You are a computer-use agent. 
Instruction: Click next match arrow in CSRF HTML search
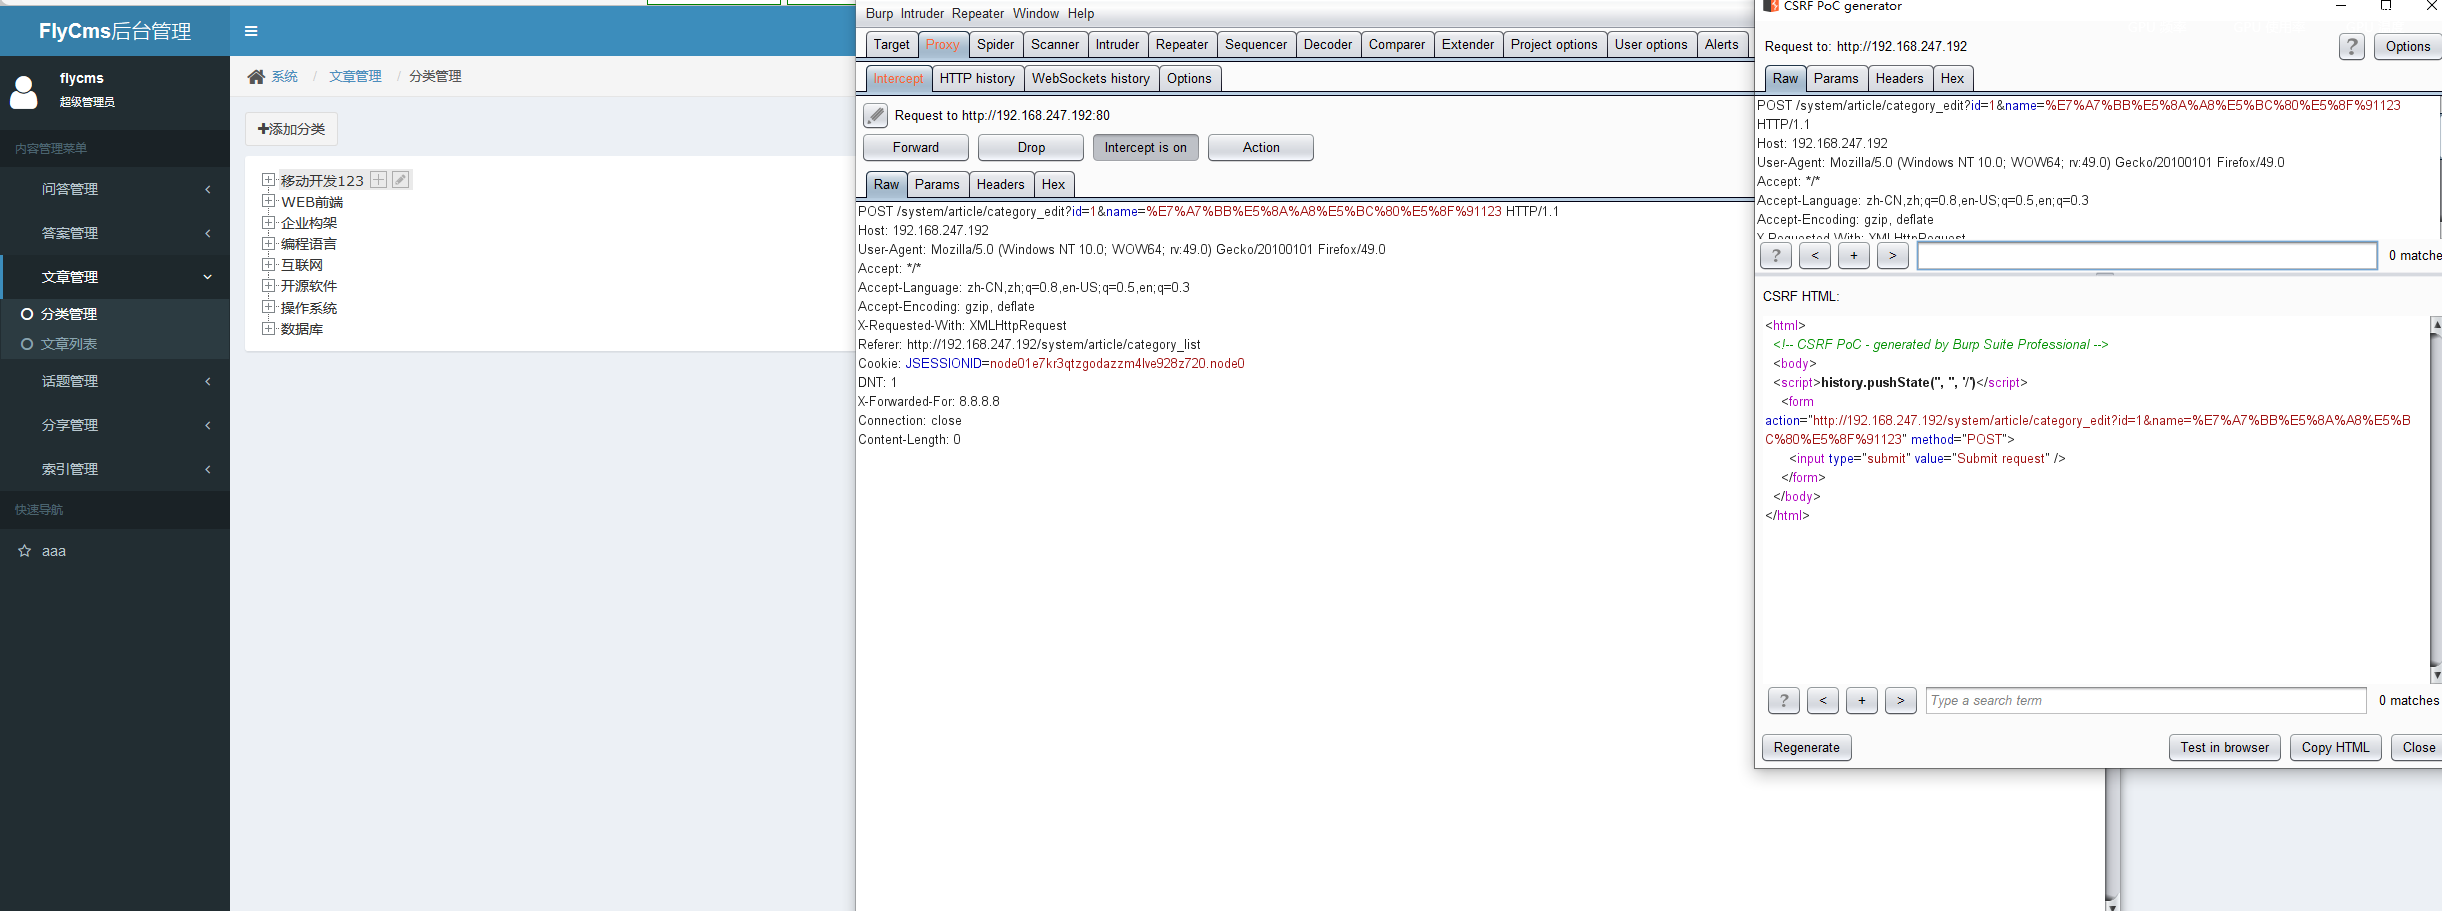[1901, 701]
